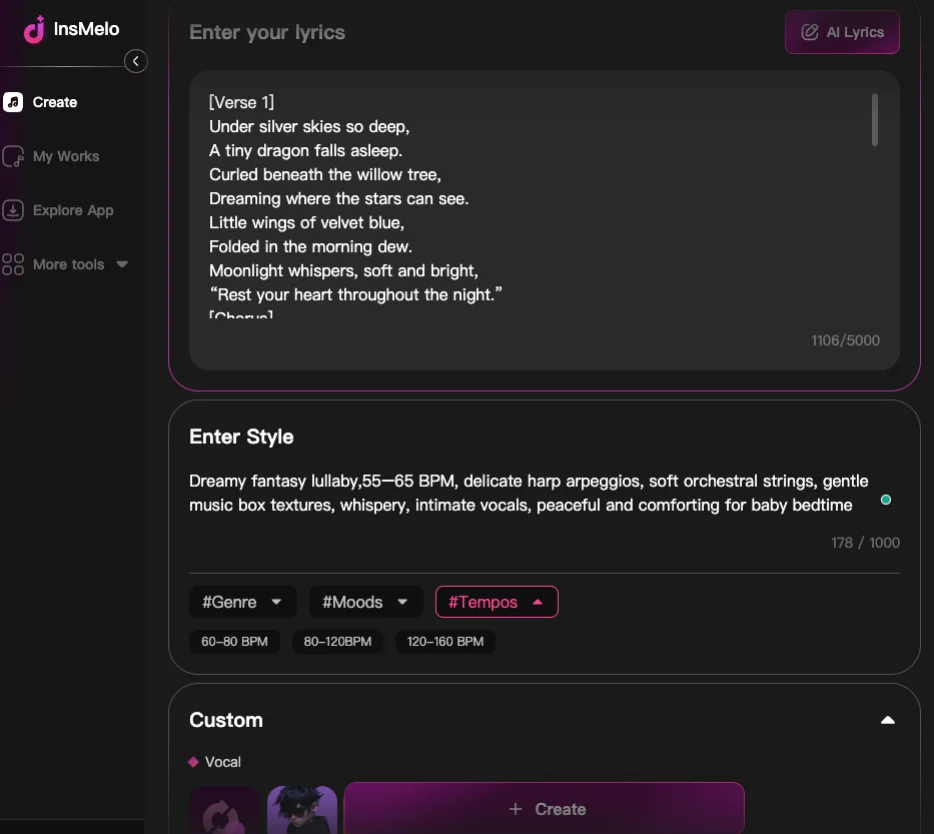This screenshot has width=934, height=834.
Task: Click the plus icon on Create button
Action: click(x=515, y=809)
